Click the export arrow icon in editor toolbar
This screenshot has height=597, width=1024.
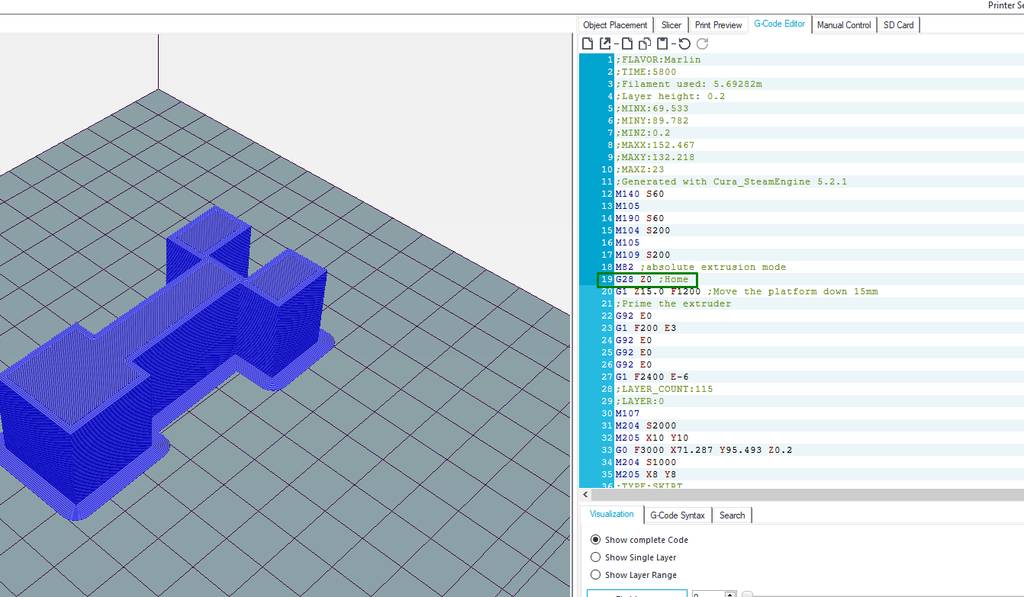606,44
